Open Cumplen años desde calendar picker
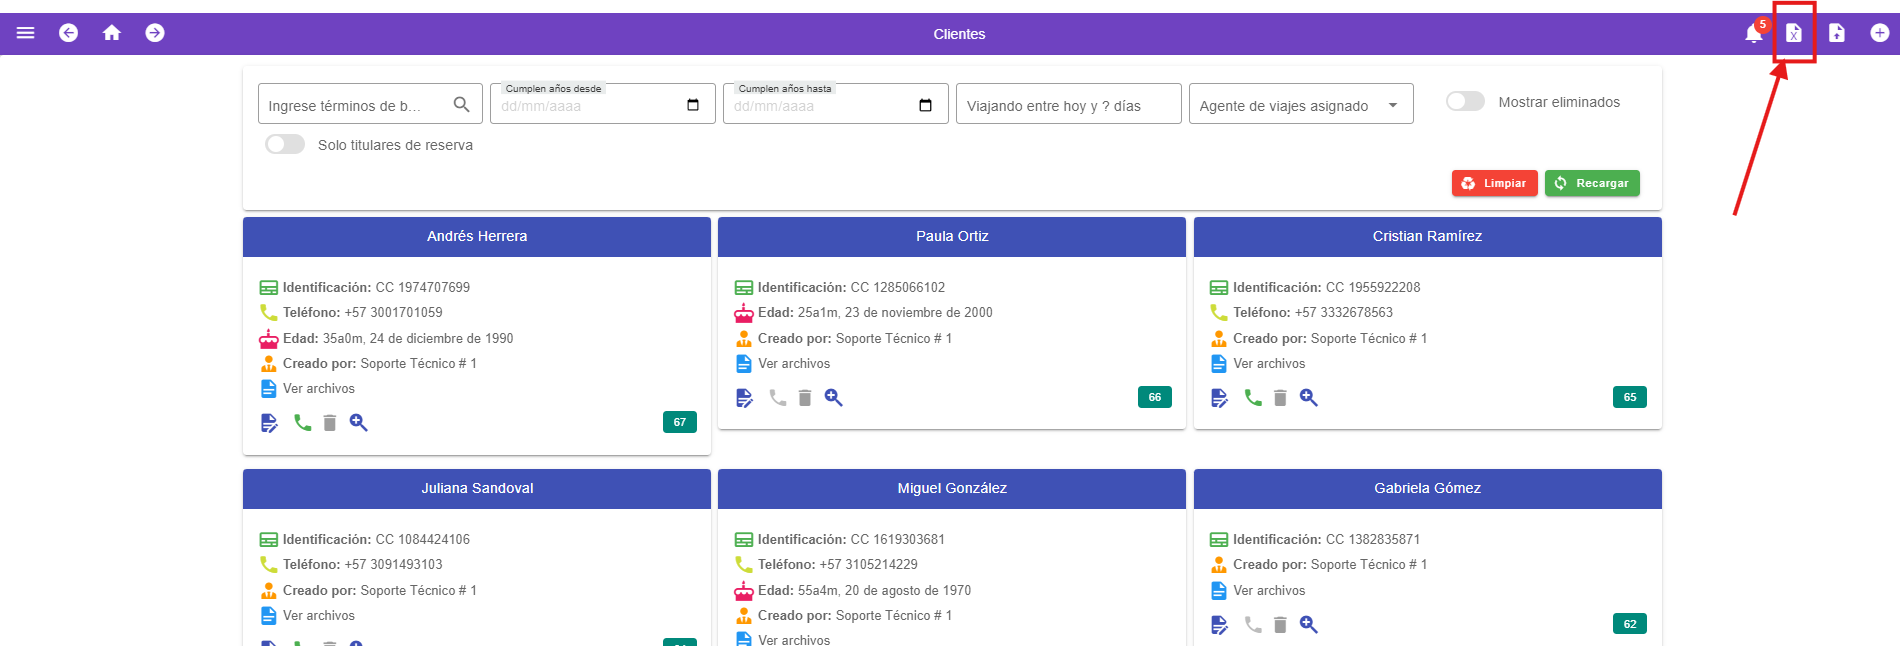 693,105
